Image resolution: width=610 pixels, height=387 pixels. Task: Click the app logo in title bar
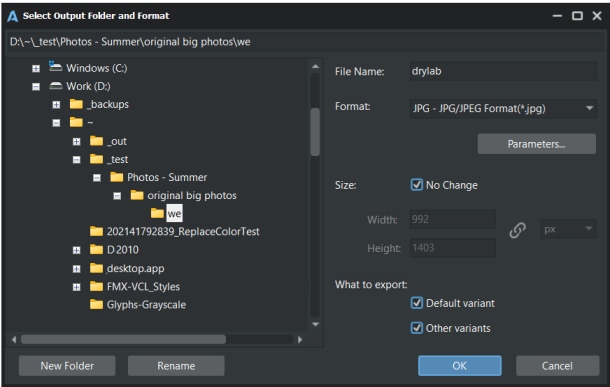pyautogui.click(x=12, y=16)
